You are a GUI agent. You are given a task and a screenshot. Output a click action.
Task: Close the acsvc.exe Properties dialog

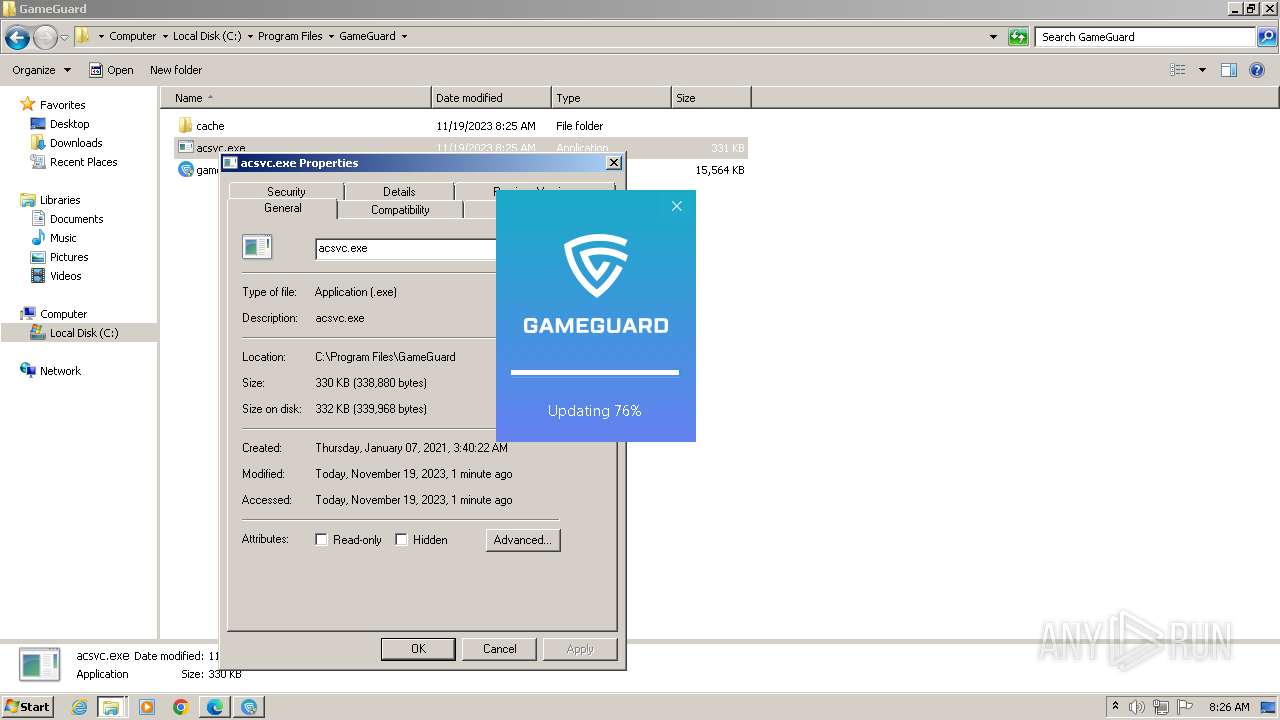614,163
